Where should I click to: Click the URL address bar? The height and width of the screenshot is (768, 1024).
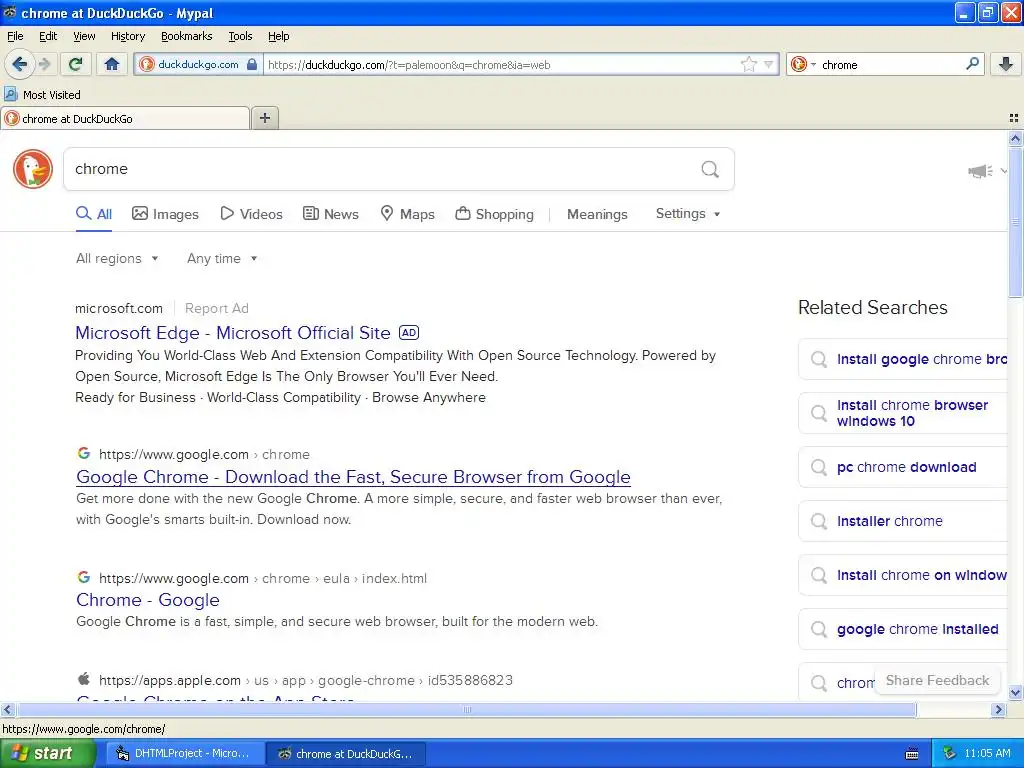(x=502, y=65)
